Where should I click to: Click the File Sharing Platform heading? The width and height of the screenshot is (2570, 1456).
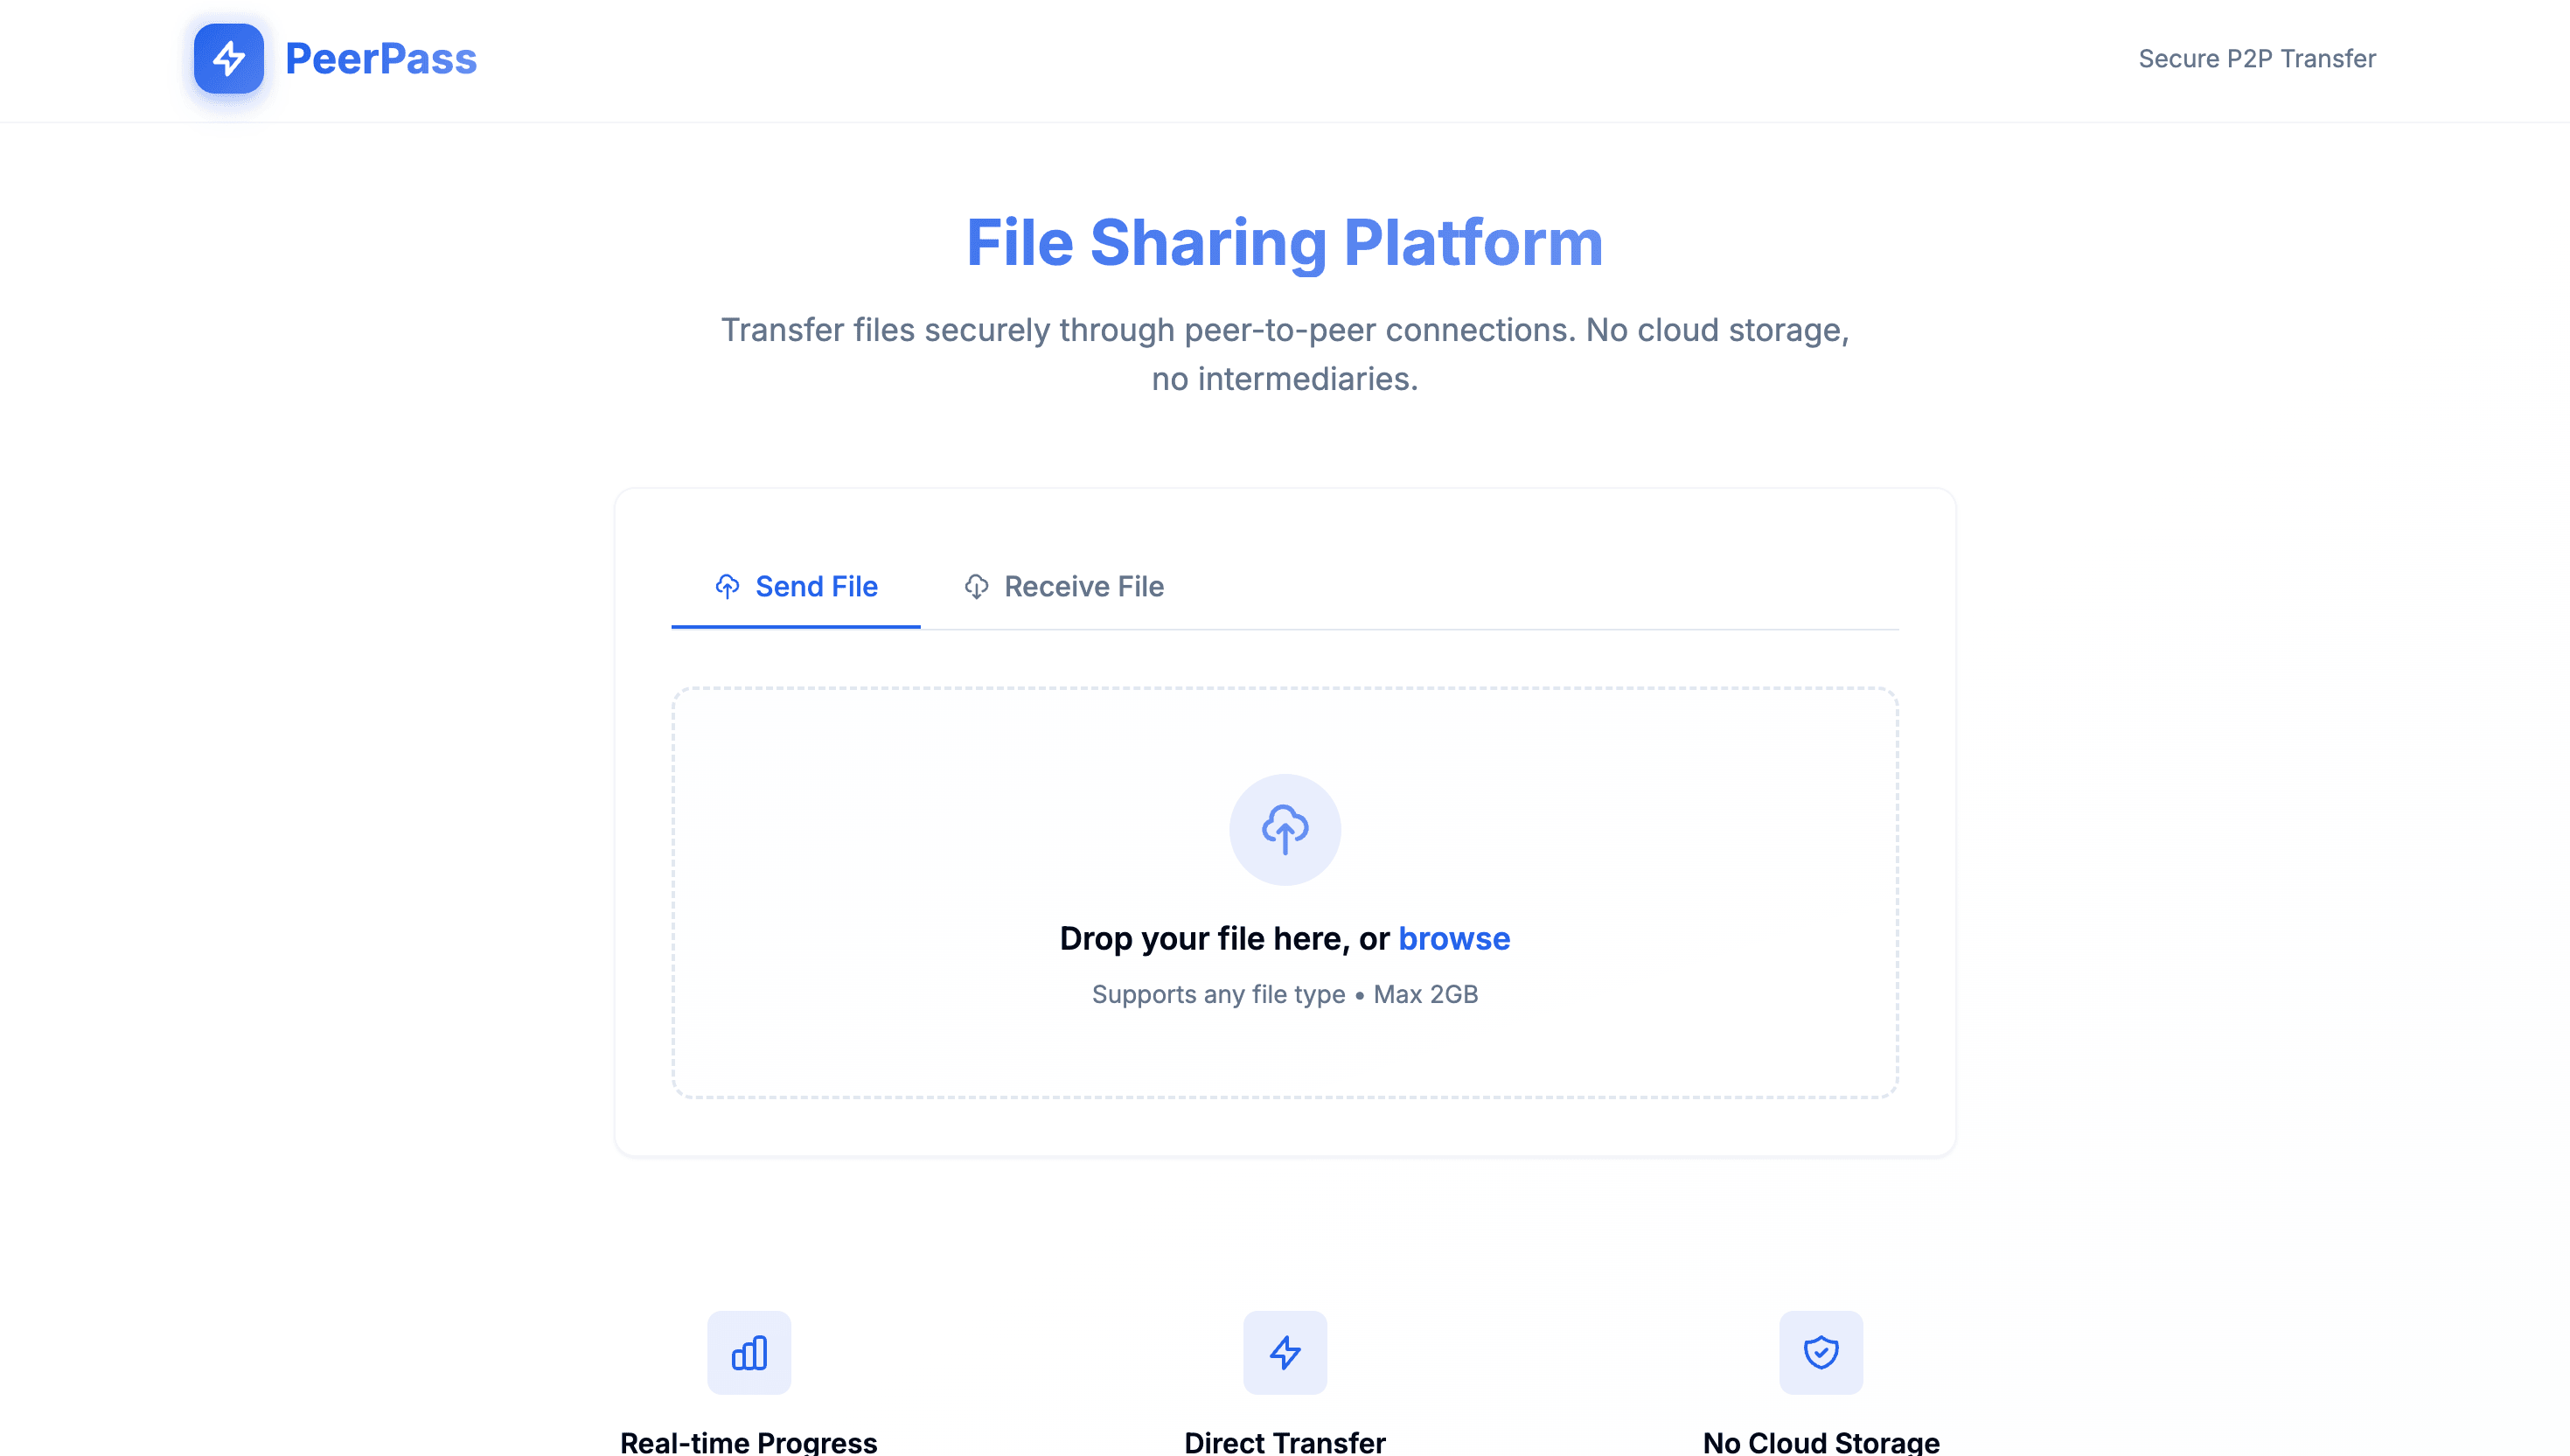[x=1285, y=243]
